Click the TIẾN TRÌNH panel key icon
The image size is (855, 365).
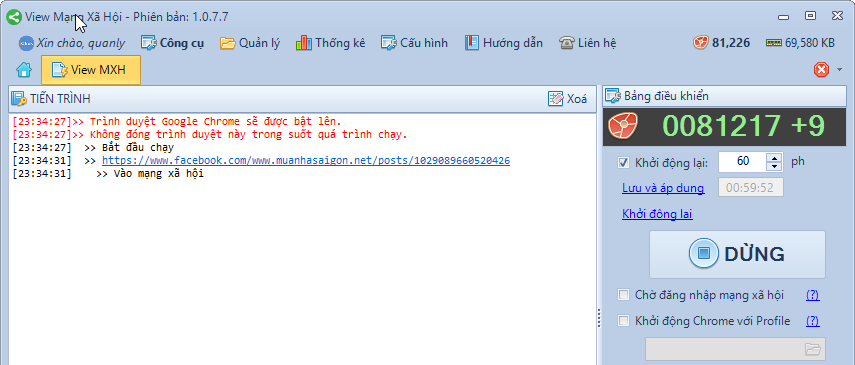(x=19, y=99)
